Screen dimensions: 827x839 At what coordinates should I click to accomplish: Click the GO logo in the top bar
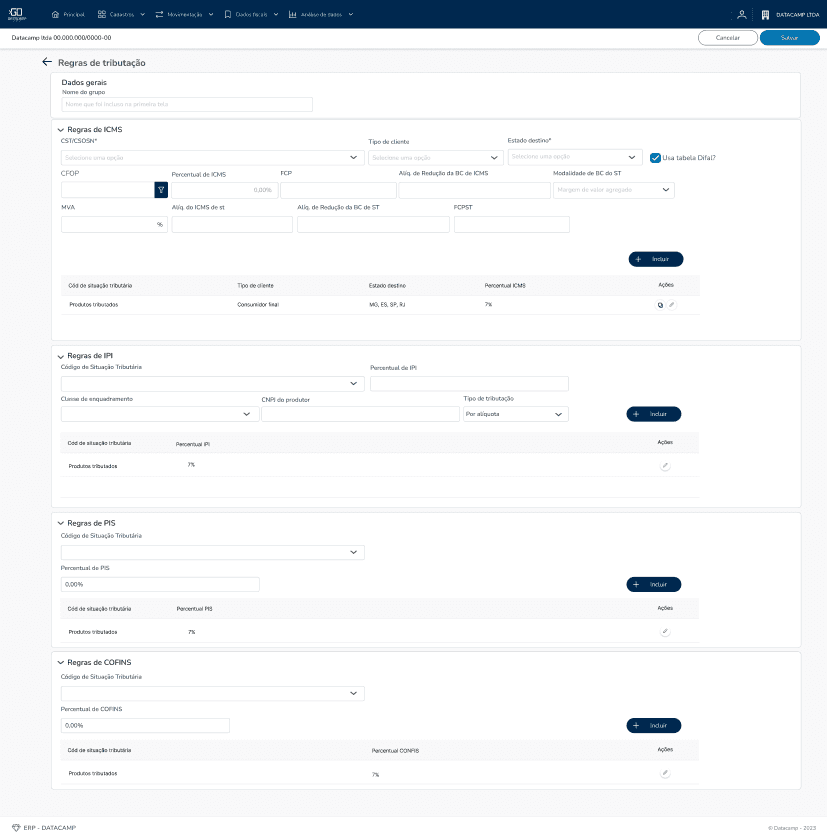click(17, 14)
